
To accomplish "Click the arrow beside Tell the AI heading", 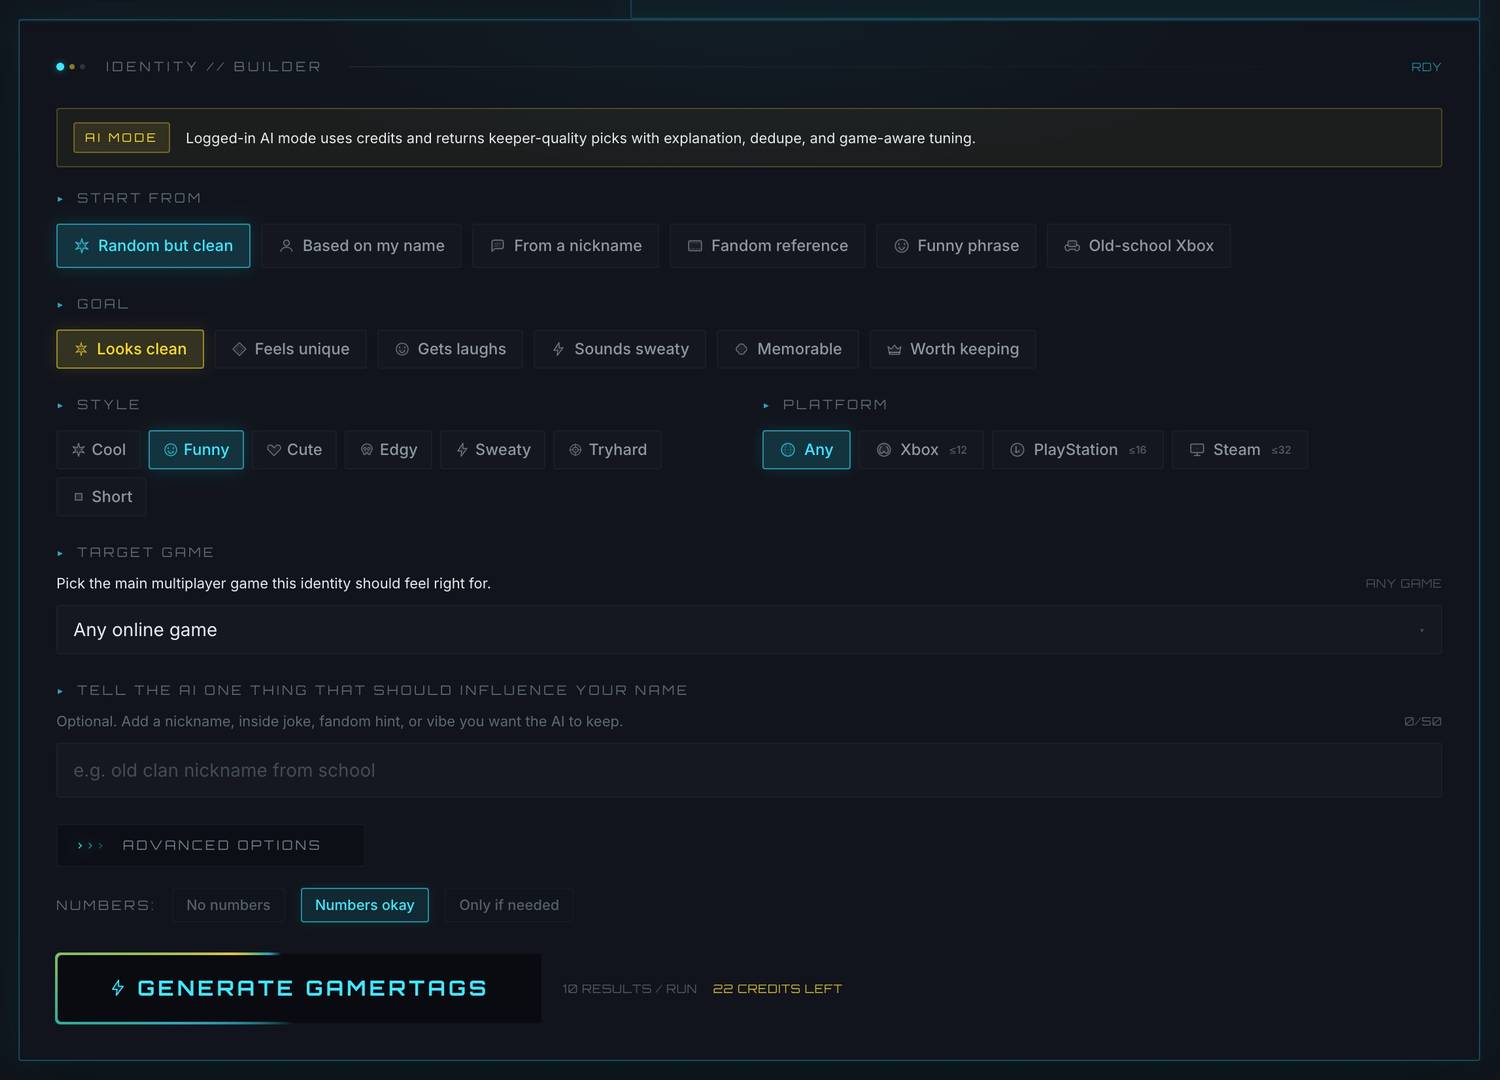I will pos(60,691).
